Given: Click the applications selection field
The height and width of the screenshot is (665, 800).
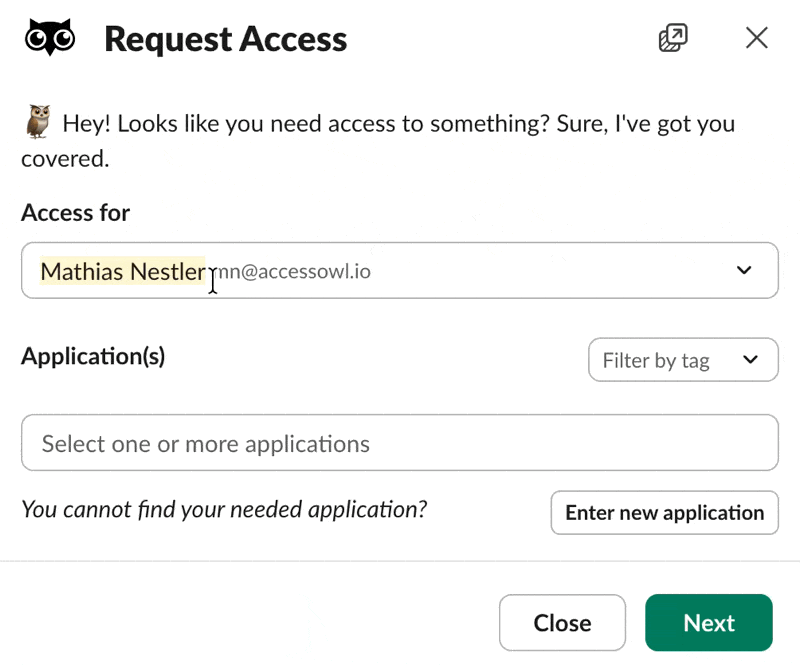Looking at the screenshot, I should pyautogui.click(x=400, y=443).
